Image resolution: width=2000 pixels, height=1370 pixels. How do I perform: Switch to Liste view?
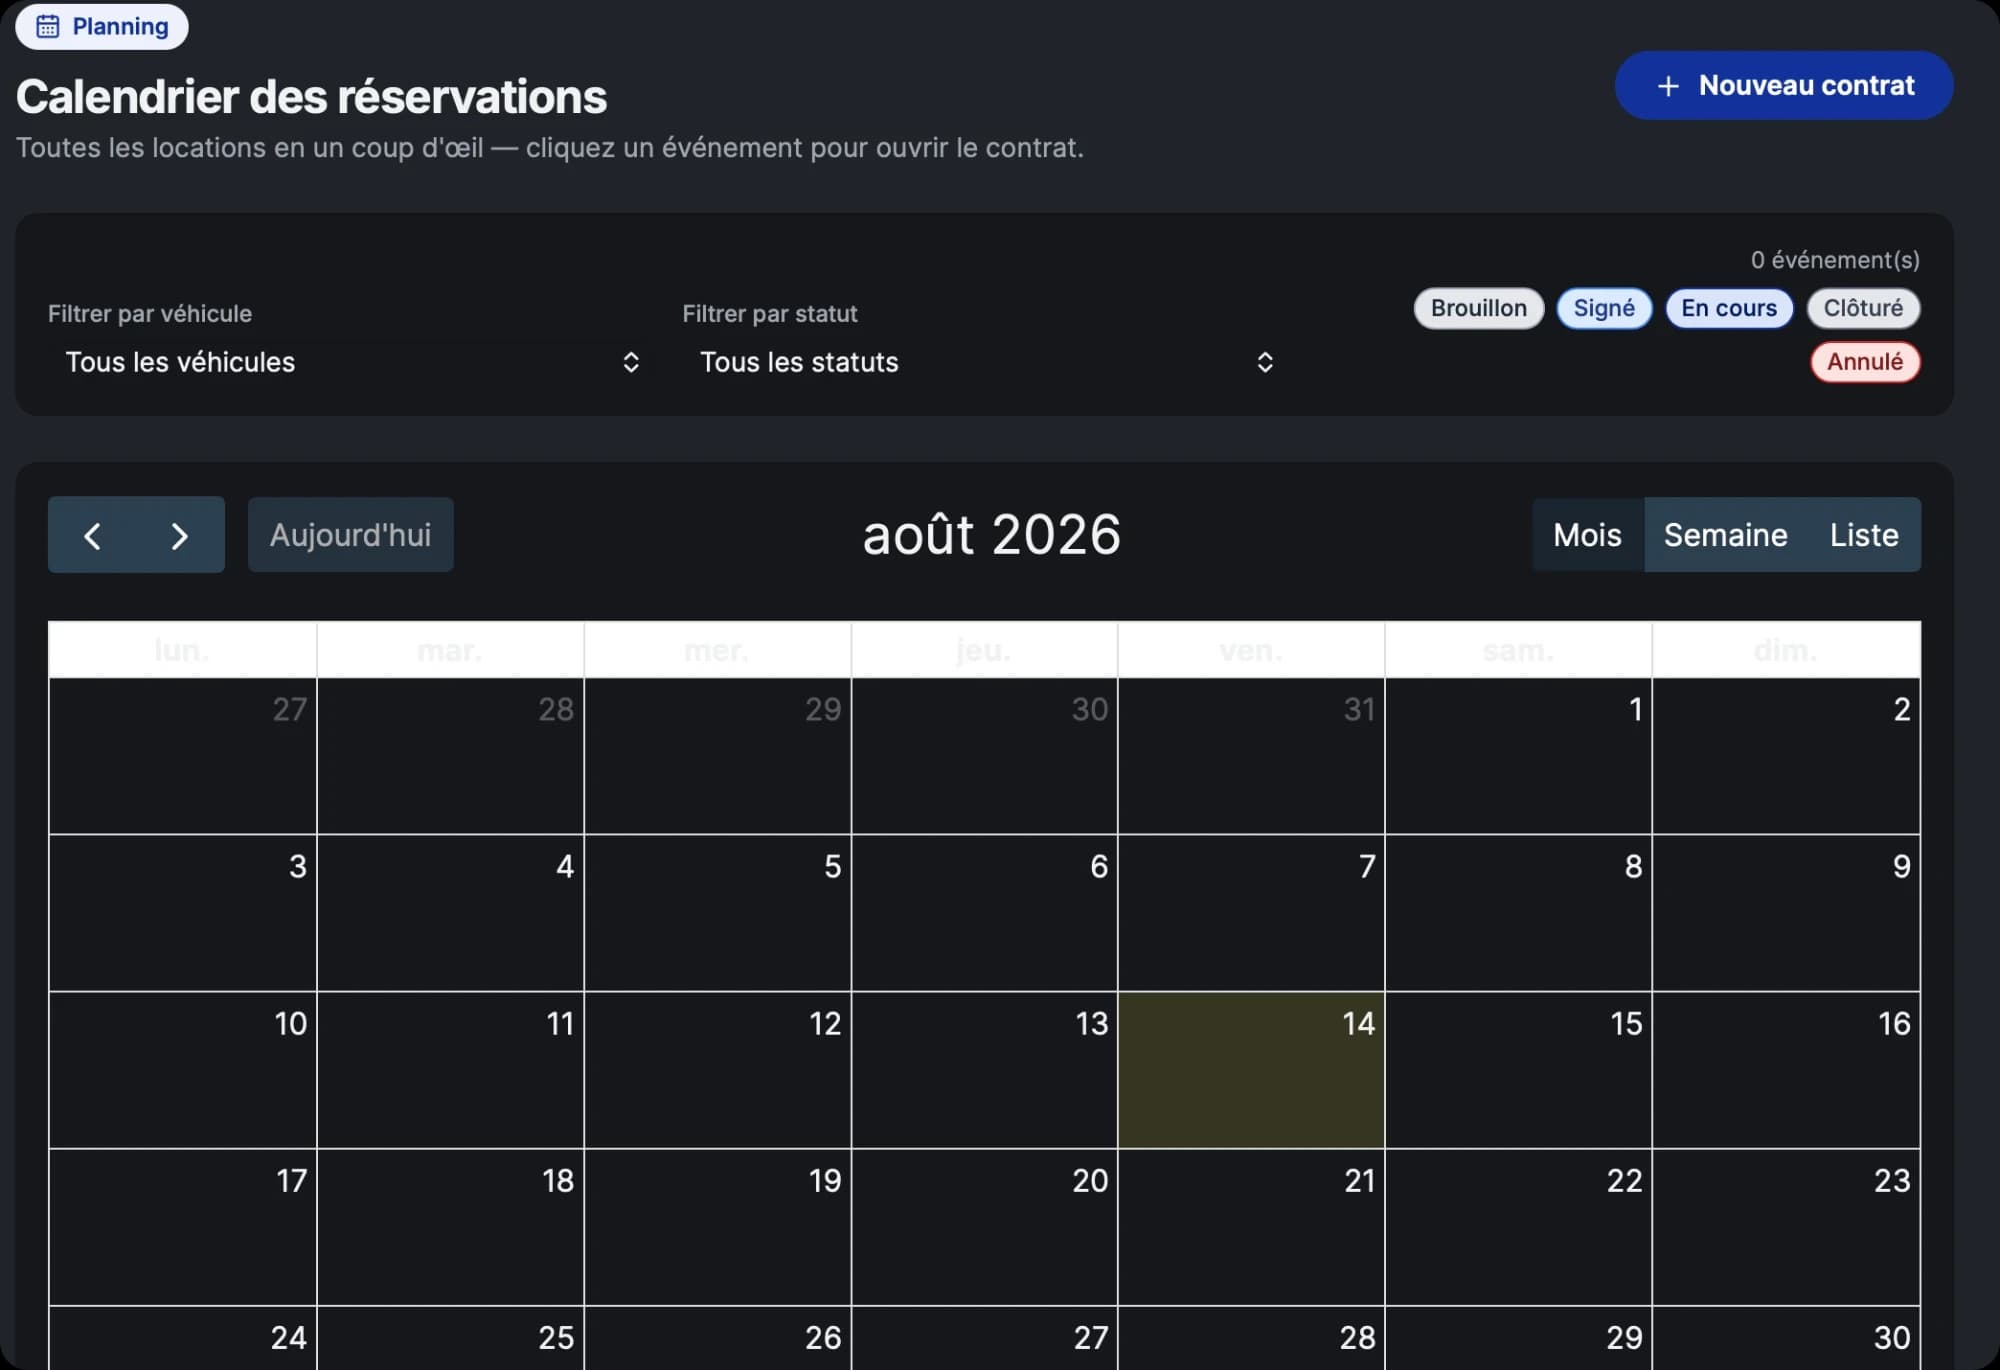point(1864,535)
